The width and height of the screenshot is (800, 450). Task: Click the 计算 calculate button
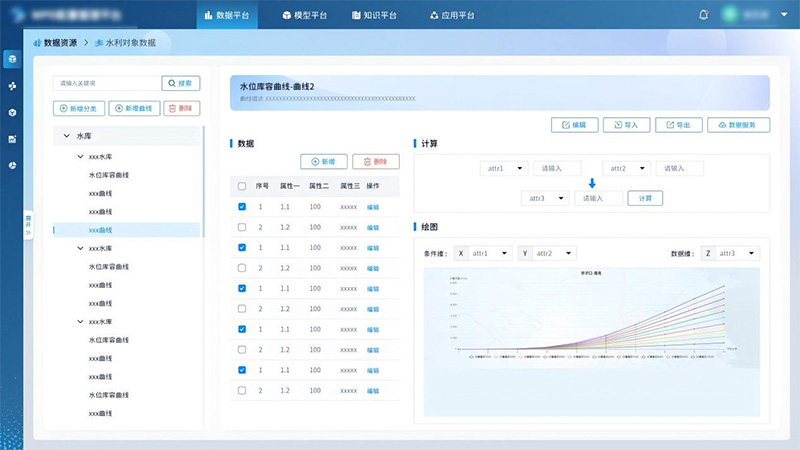point(645,198)
